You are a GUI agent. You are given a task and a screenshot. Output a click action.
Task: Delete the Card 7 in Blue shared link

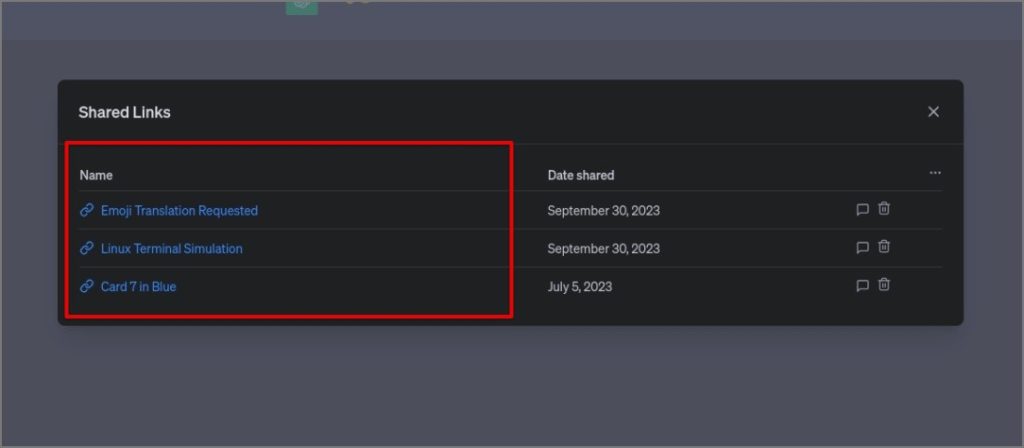884,284
